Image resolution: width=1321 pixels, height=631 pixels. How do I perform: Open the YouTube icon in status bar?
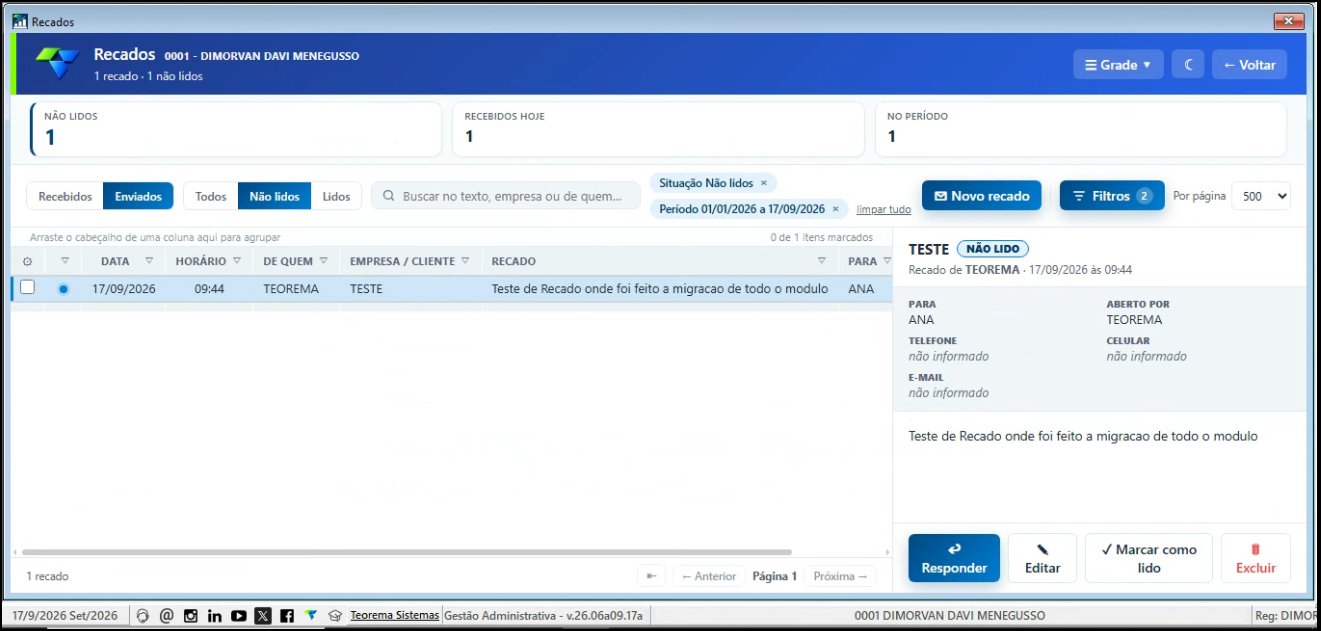(239, 616)
